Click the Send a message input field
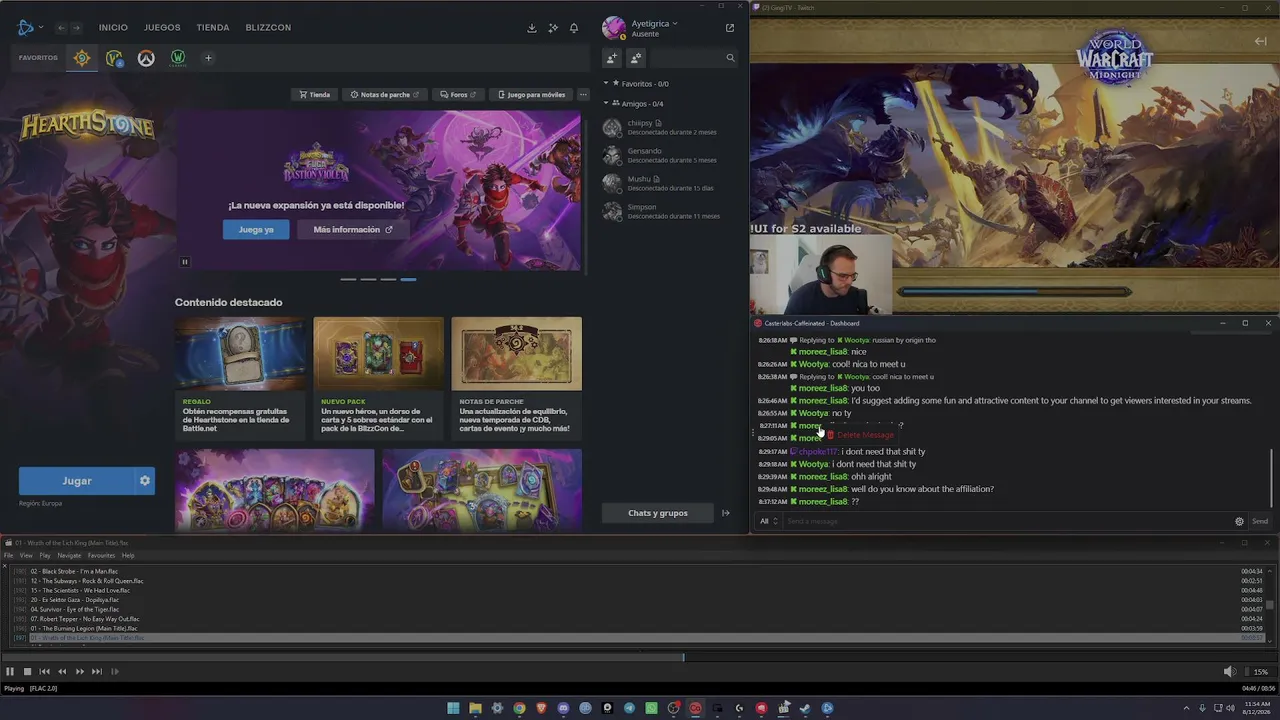This screenshot has height=720, width=1280. pyautogui.click(x=1007, y=521)
